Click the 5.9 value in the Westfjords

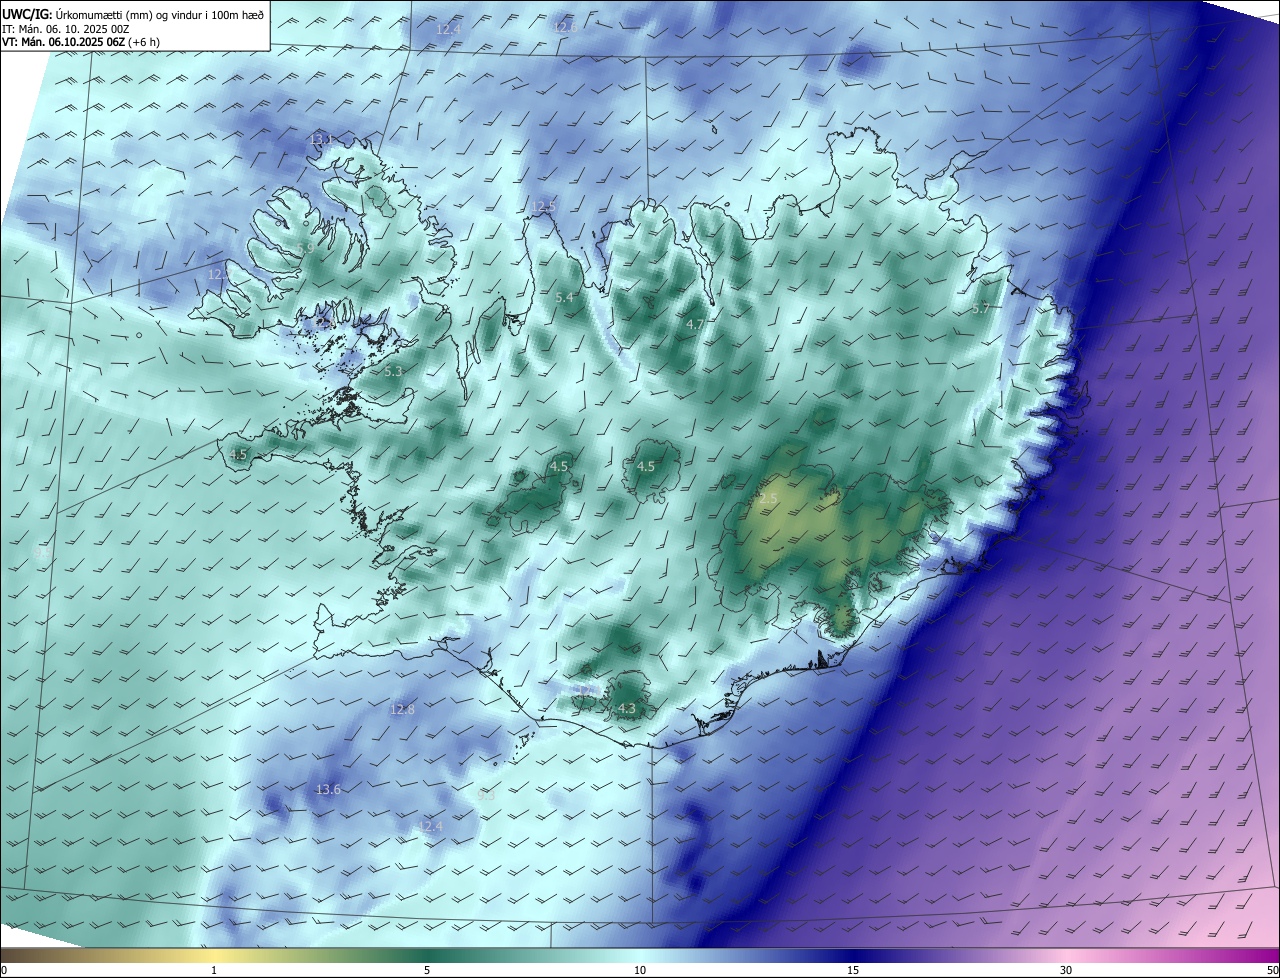(306, 248)
